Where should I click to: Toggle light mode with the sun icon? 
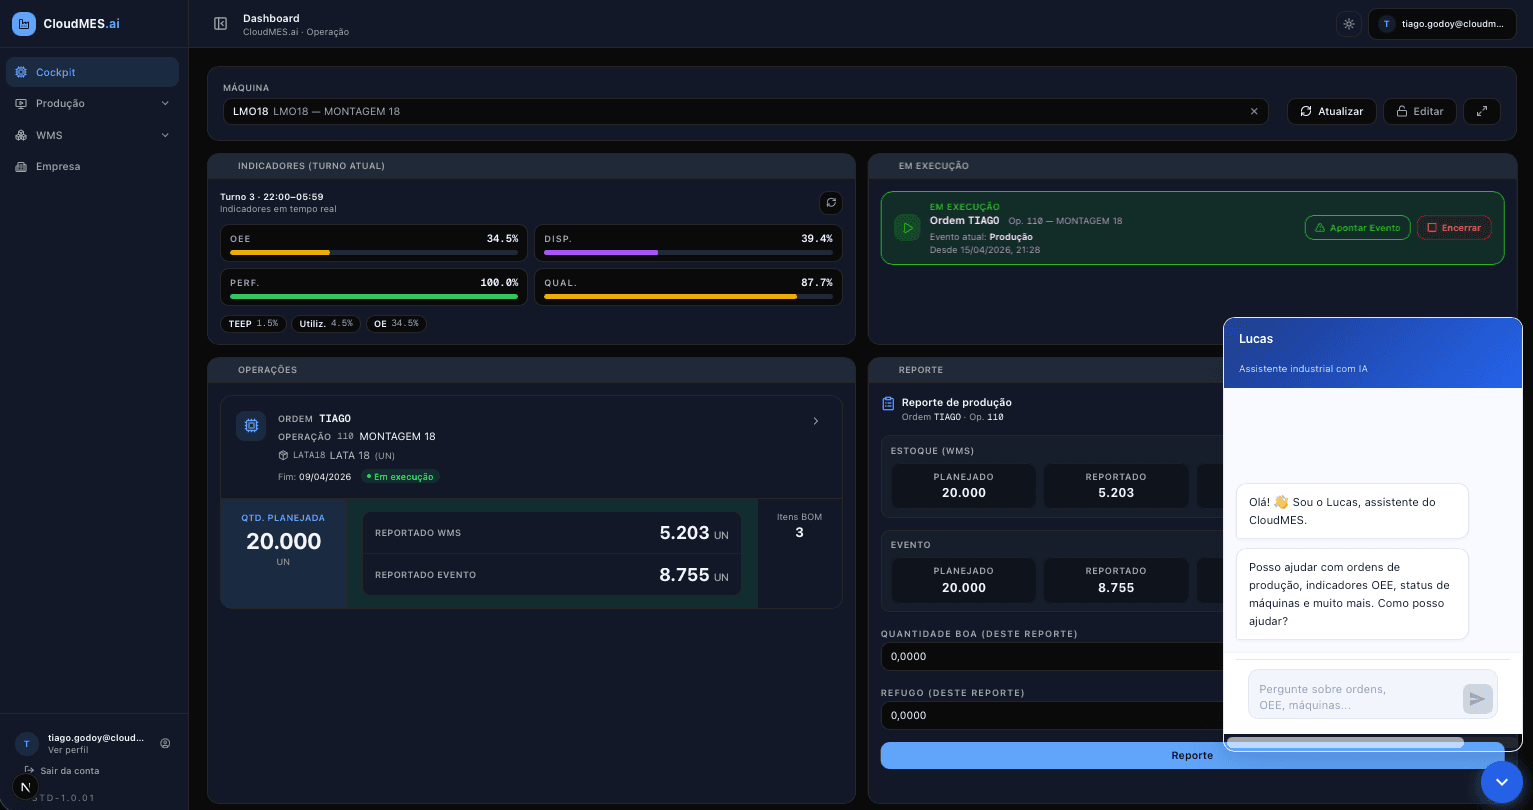tap(1349, 23)
